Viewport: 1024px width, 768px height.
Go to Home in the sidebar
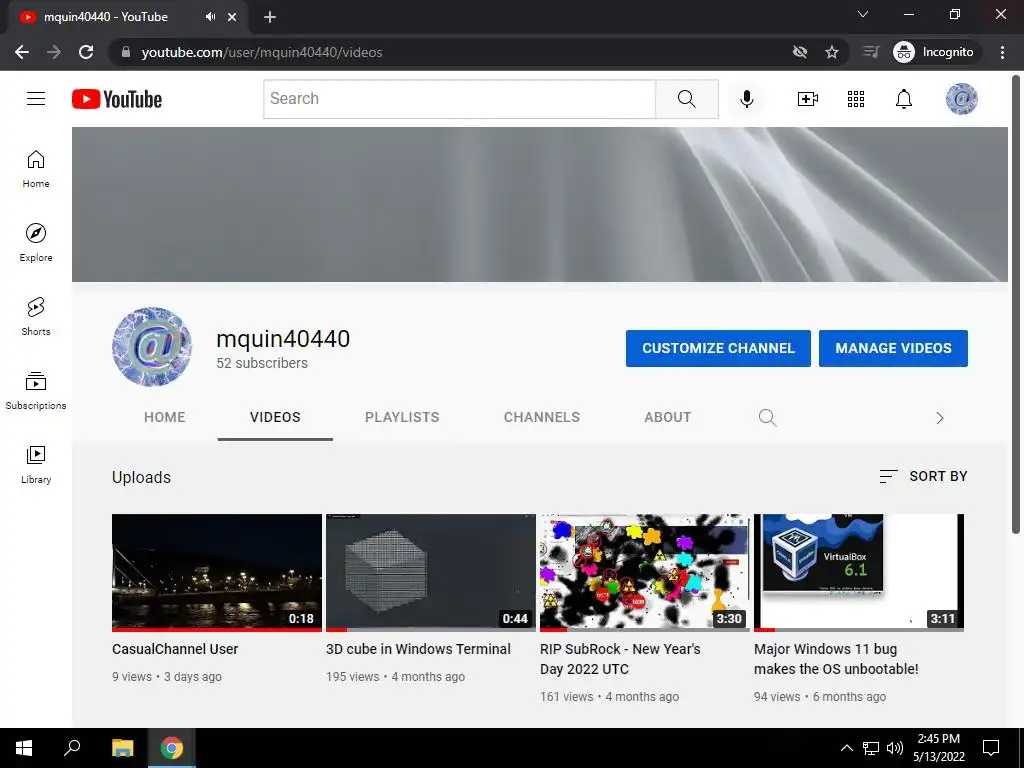(x=36, y=168)
